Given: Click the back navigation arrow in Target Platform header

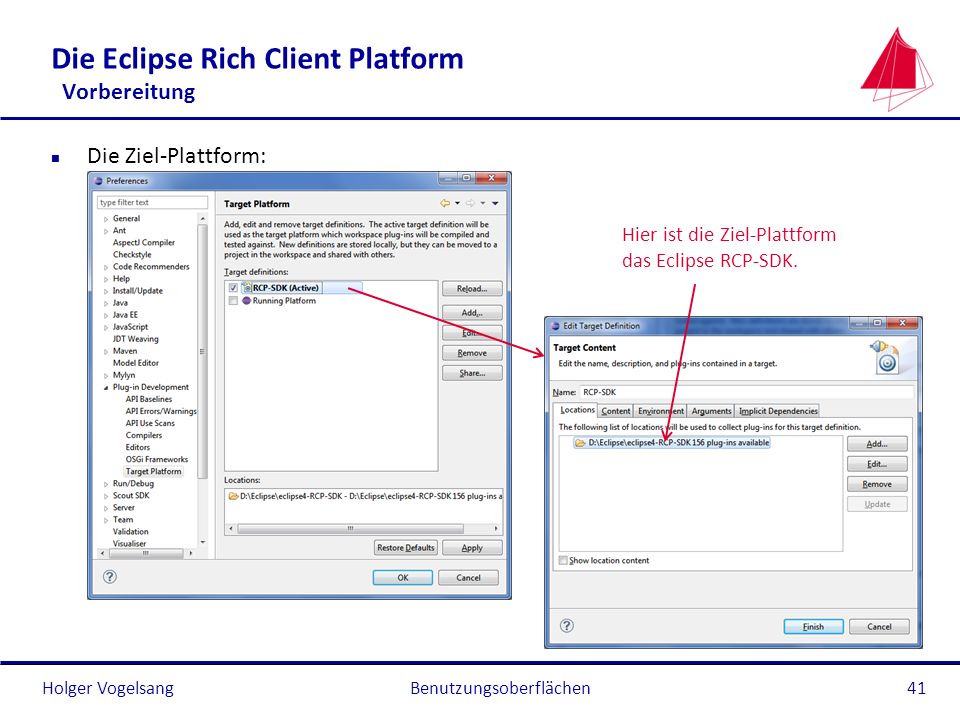Looking at the screenshot, I should (x=444, y=203).
